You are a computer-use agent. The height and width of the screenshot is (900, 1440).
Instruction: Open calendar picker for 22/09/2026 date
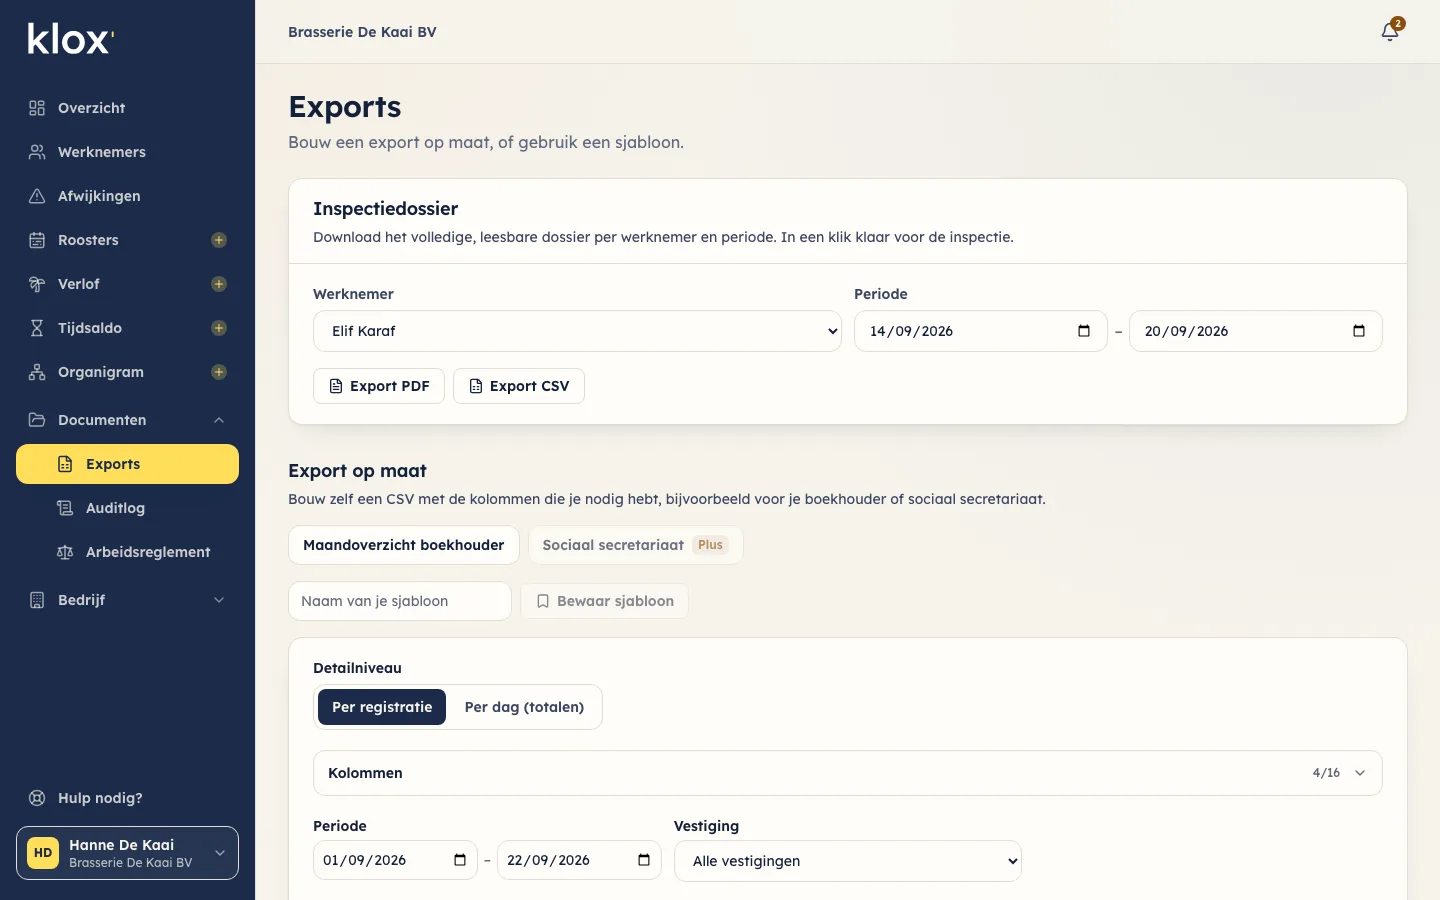tap(644, 860)
